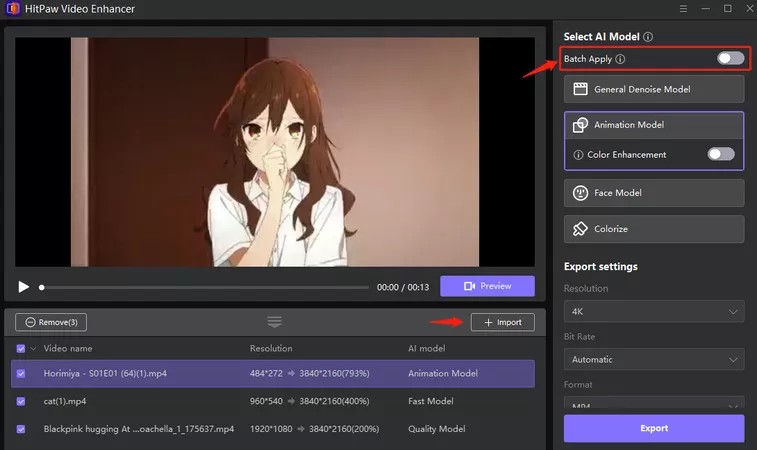
Task: Expand the Automatic Bit Rate dropdown
Action: [654, 359]
